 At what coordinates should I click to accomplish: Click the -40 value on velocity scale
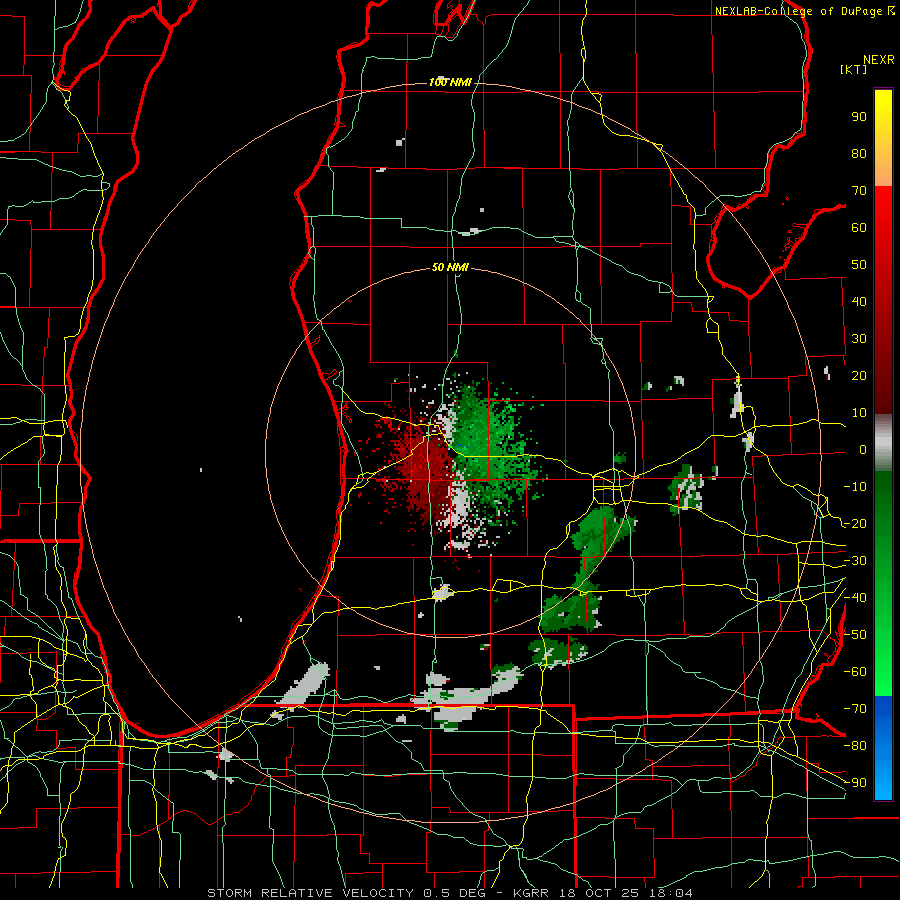855,598
